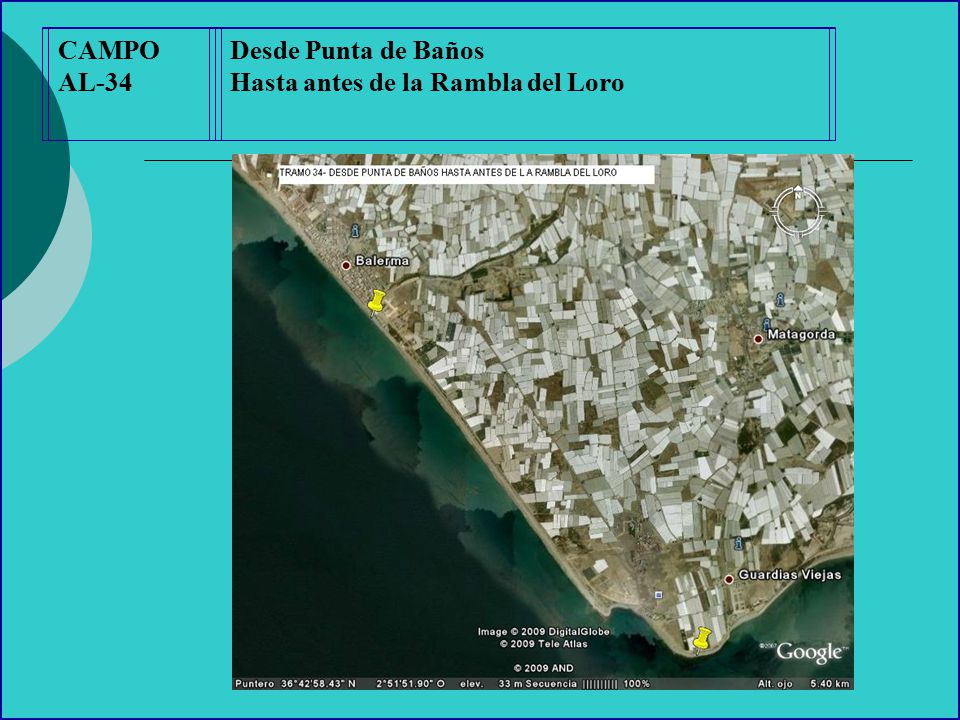Click the 'Desde Punta de Baños' heading line
This screenshot has width=960, height=720.
pyautogui.click(x=357, y=51)
